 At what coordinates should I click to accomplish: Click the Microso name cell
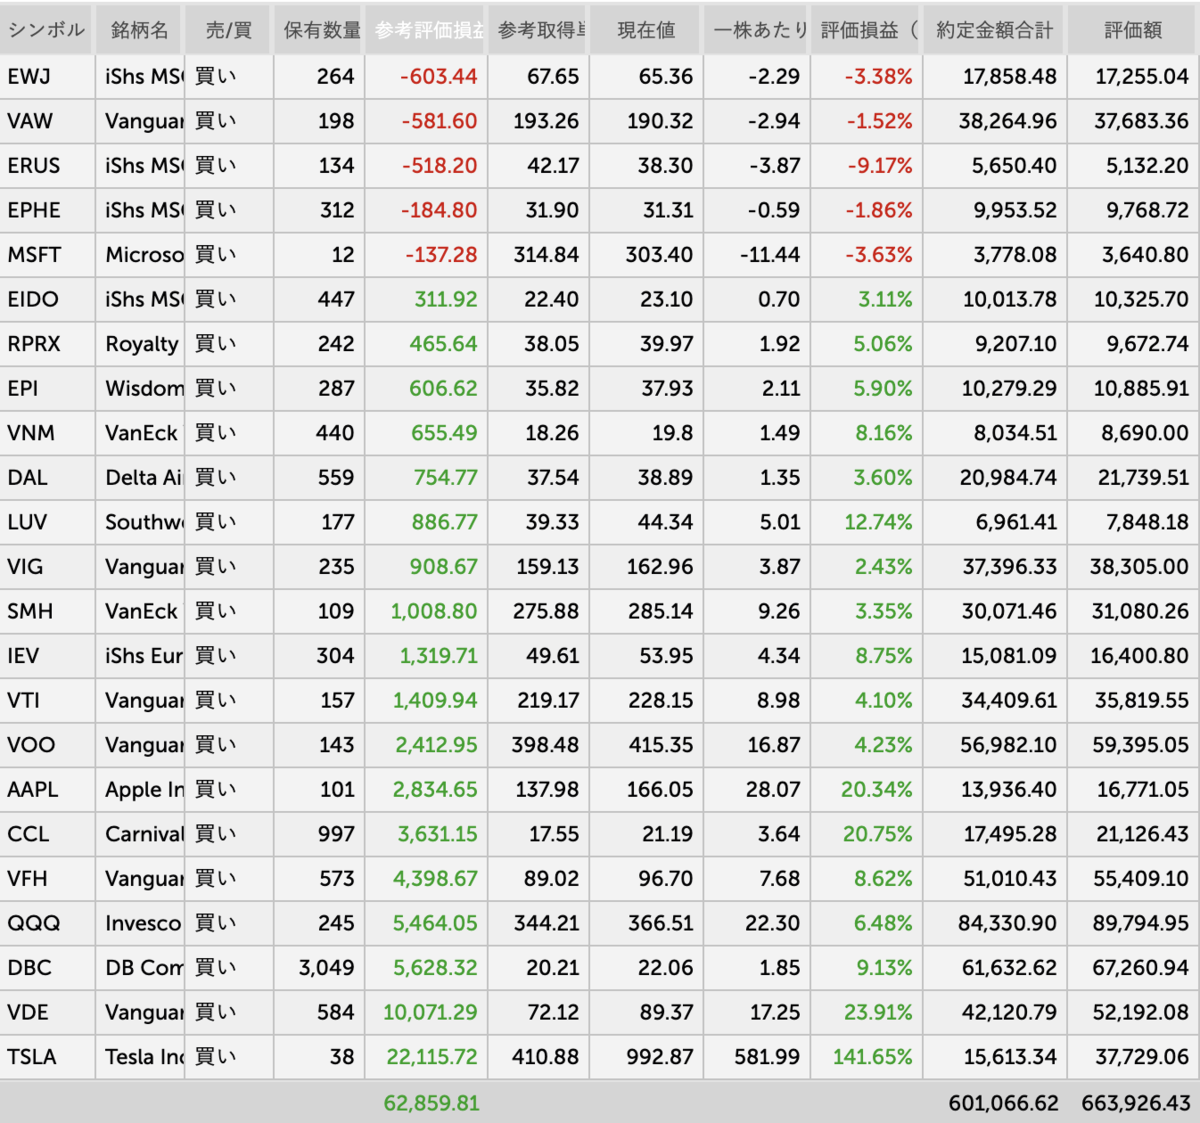click(x=140, y=255)
